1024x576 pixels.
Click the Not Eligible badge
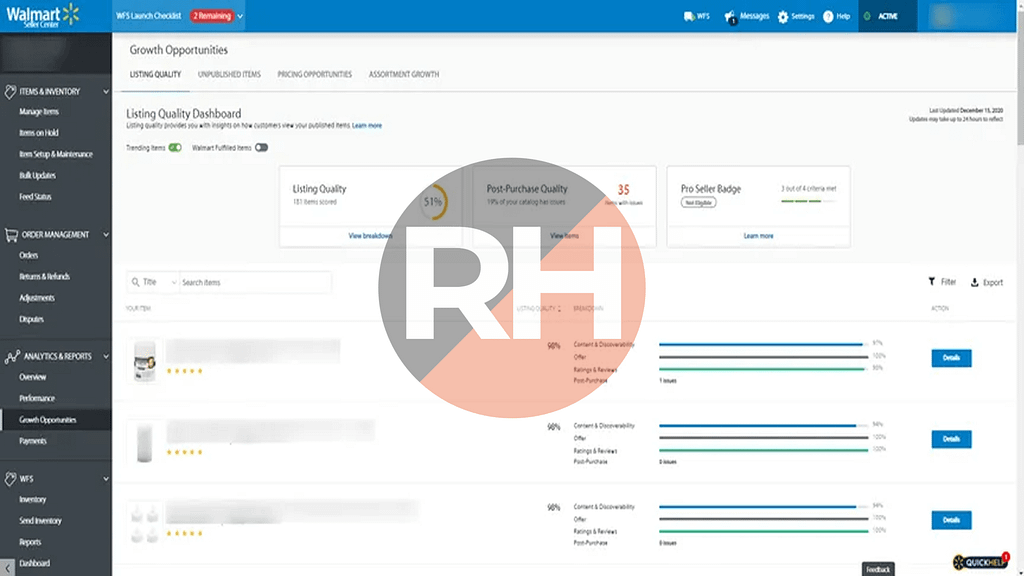(698, 202)
